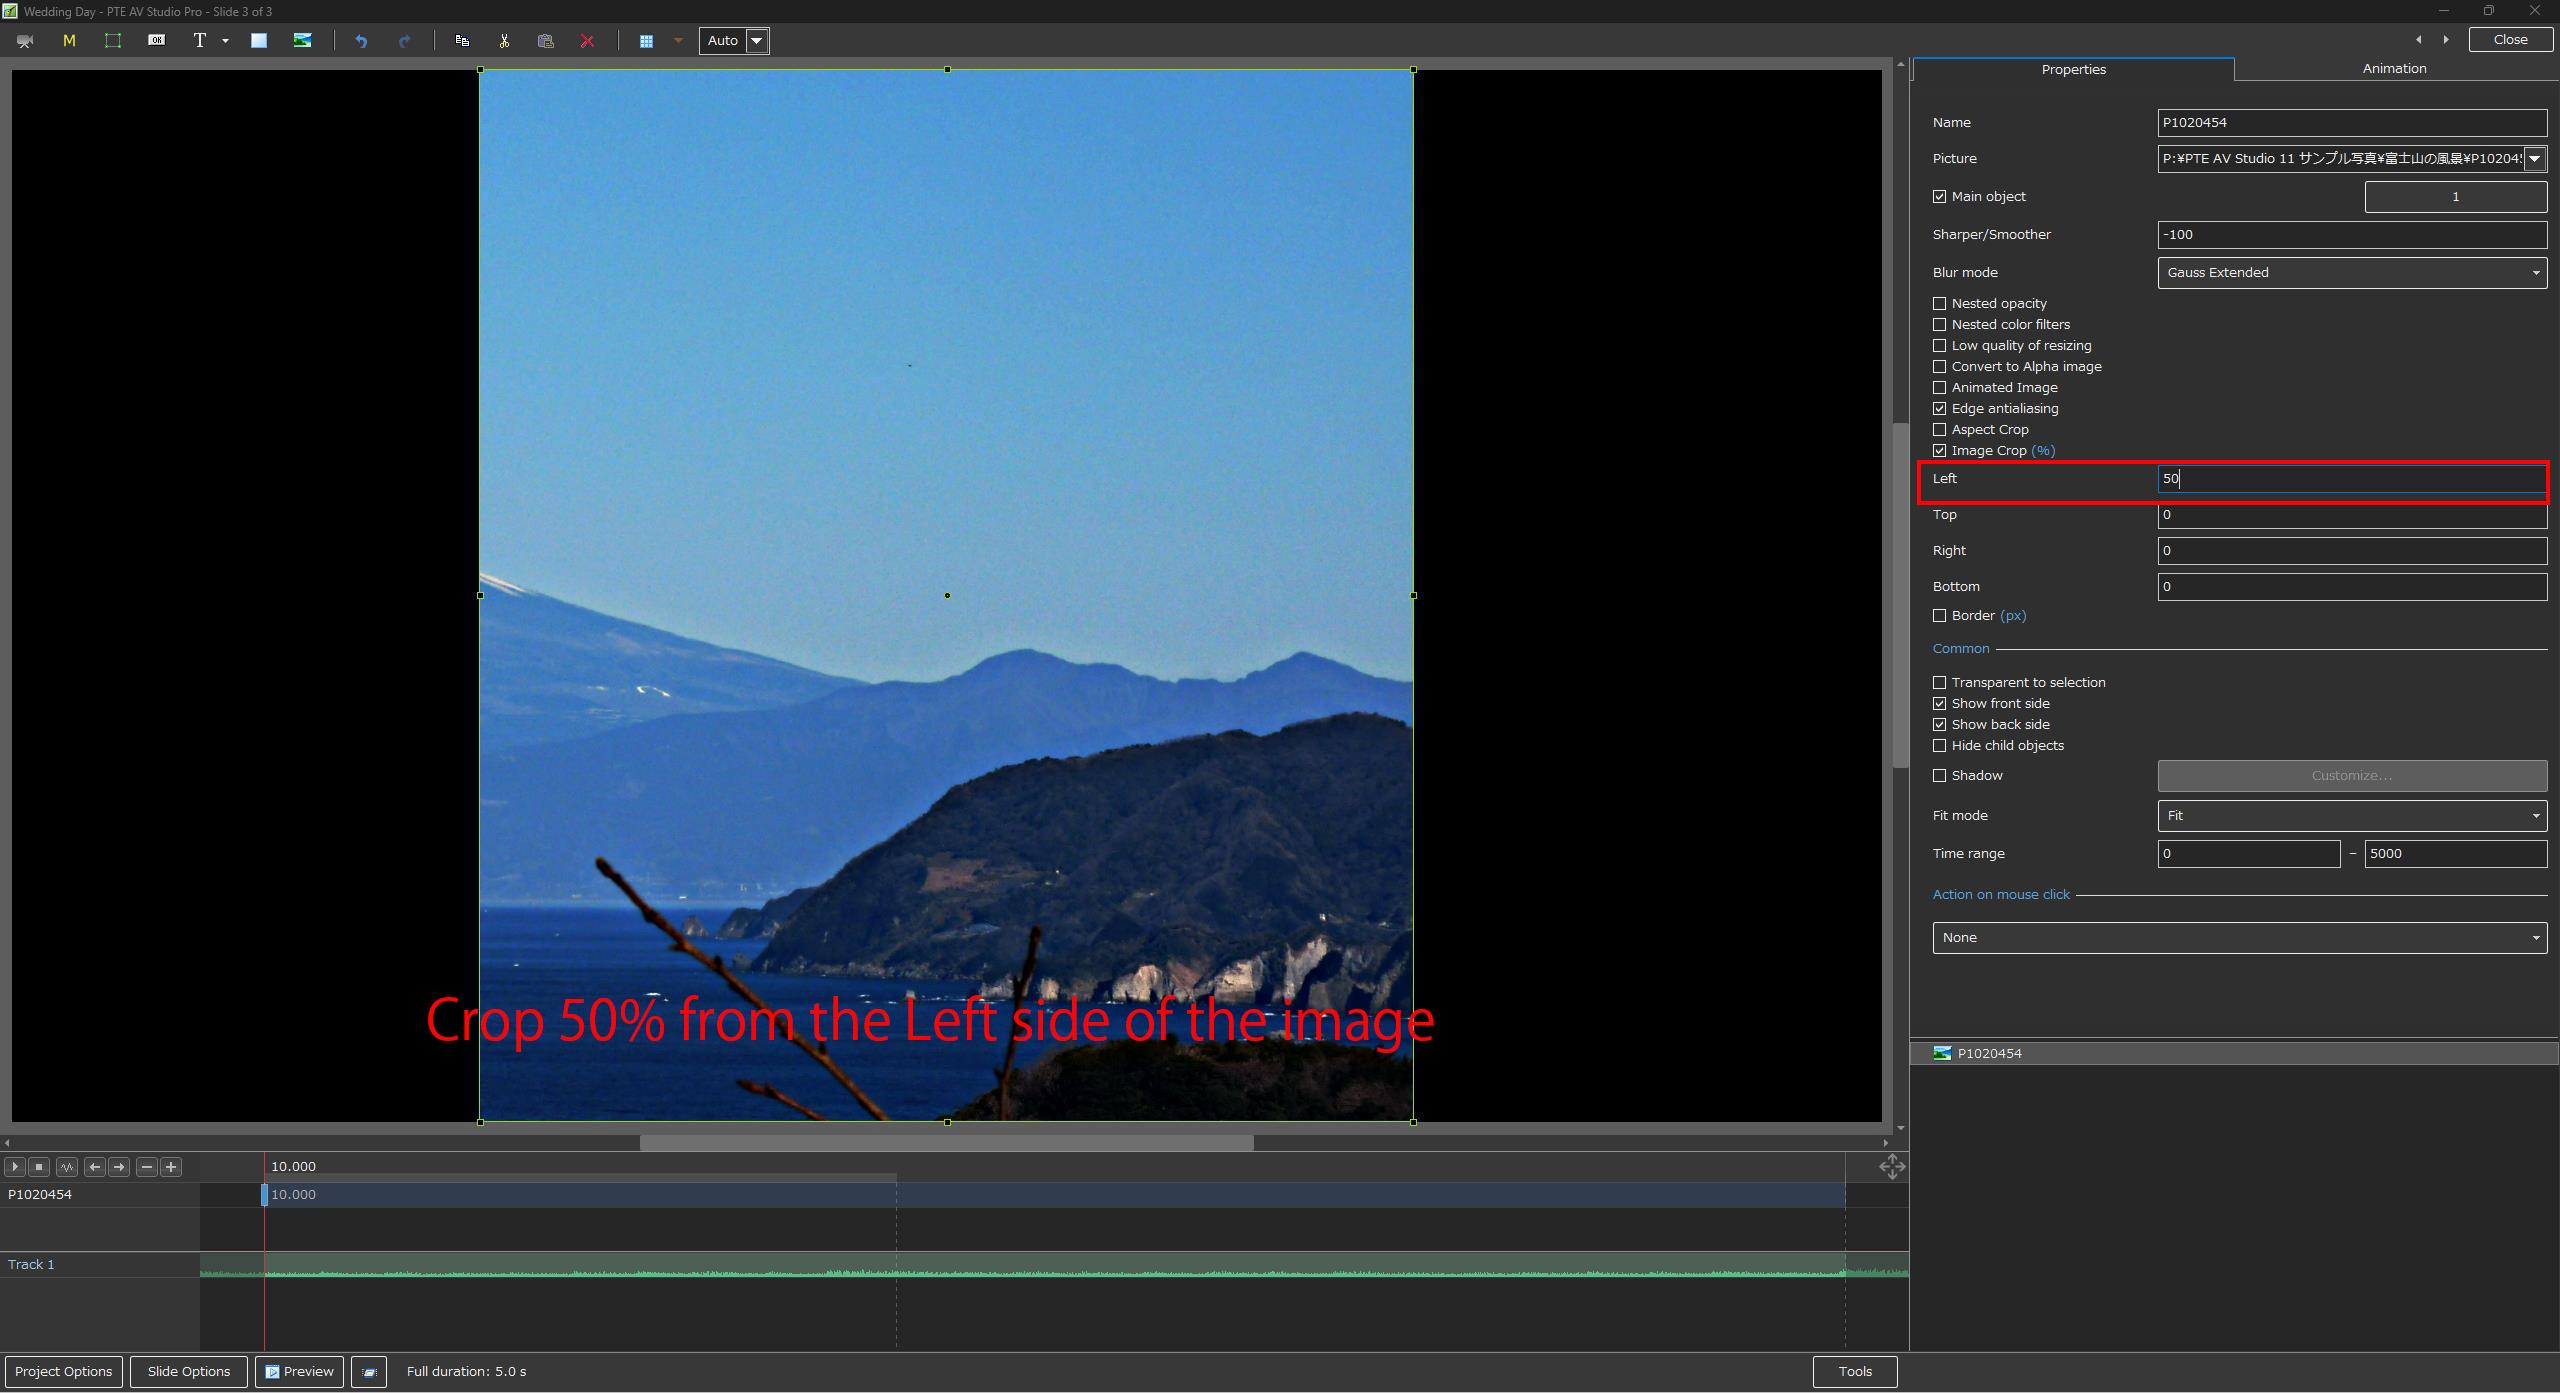
Task: Click the Slide Options button
Action: click(x=189, y=1372)
